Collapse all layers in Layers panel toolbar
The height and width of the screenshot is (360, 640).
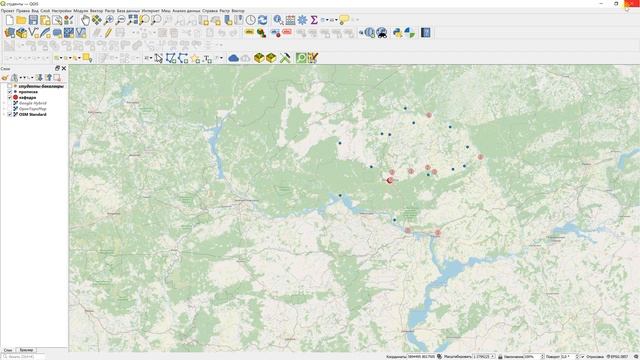point(49,77)
